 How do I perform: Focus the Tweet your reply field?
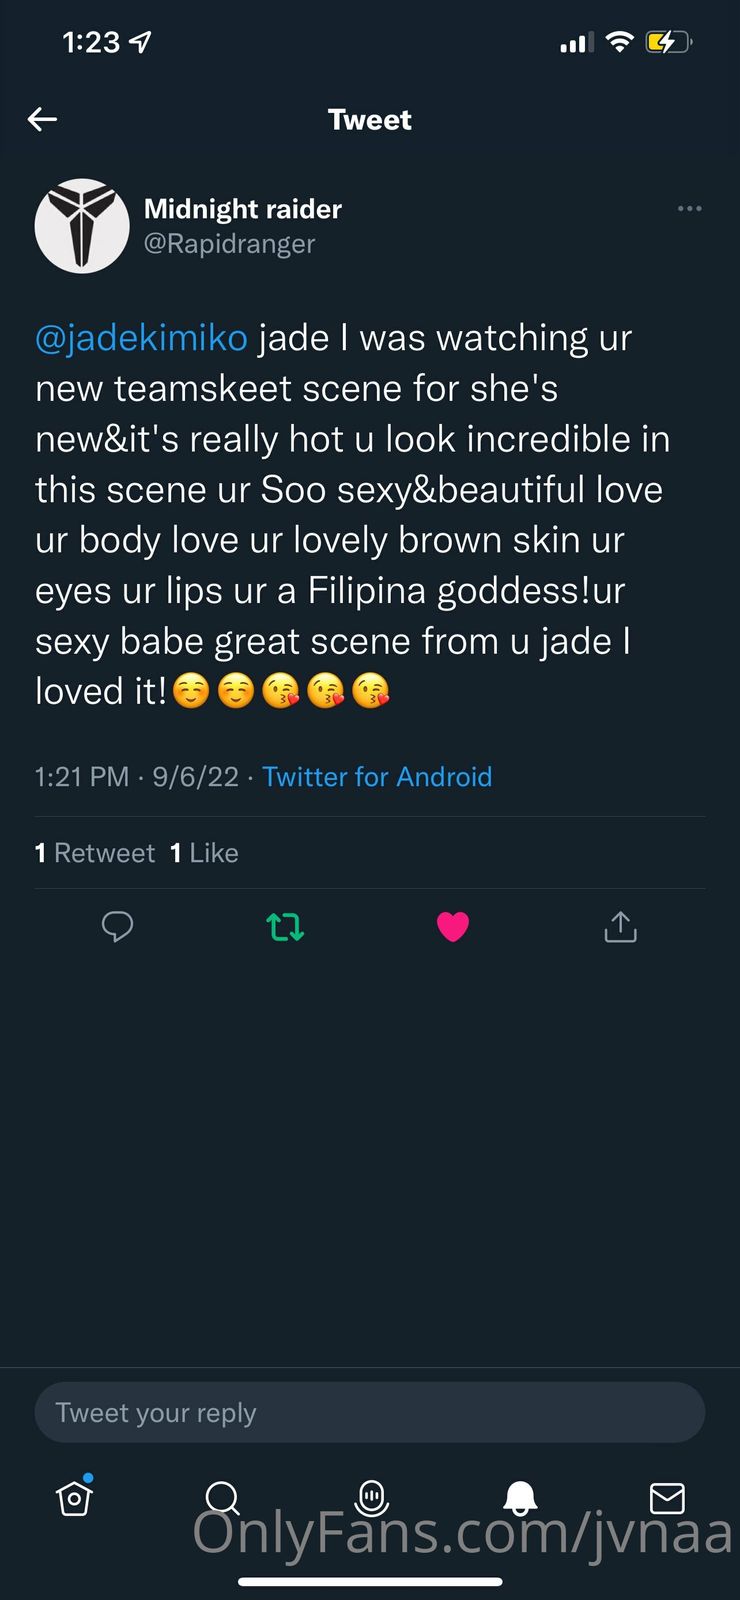(370, 1412)
